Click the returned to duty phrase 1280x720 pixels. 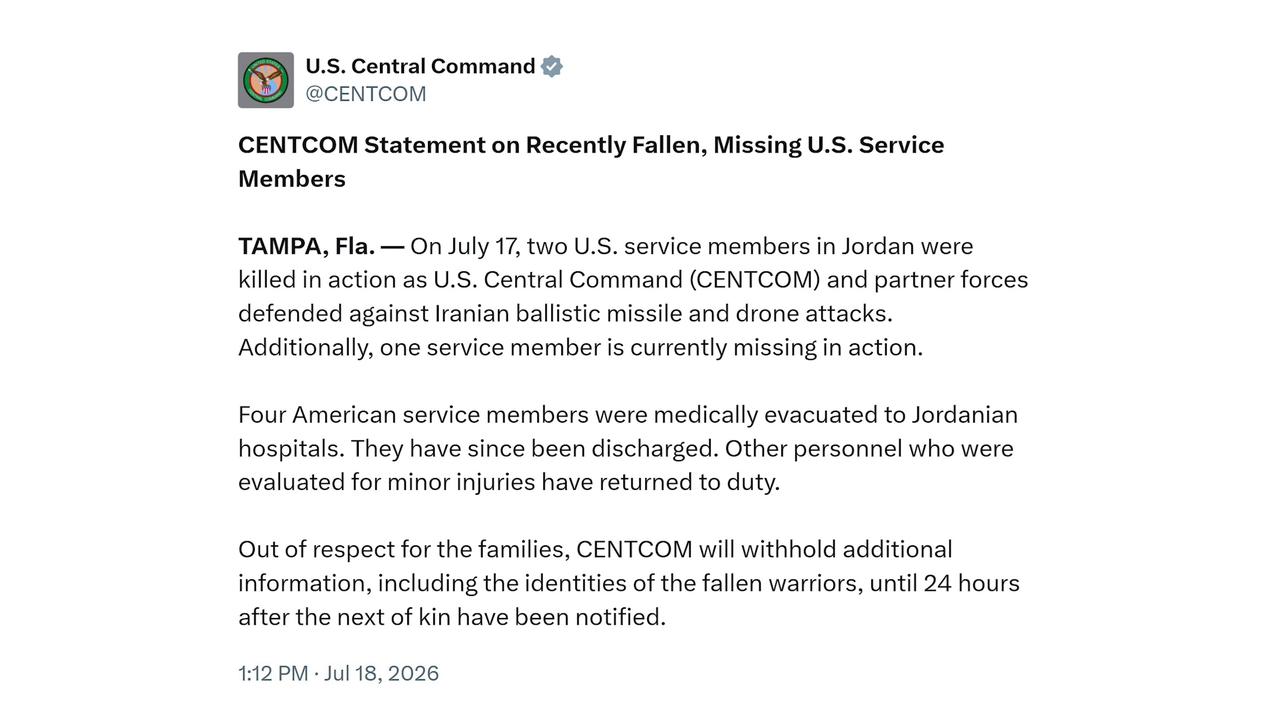[x=689, y=482]
